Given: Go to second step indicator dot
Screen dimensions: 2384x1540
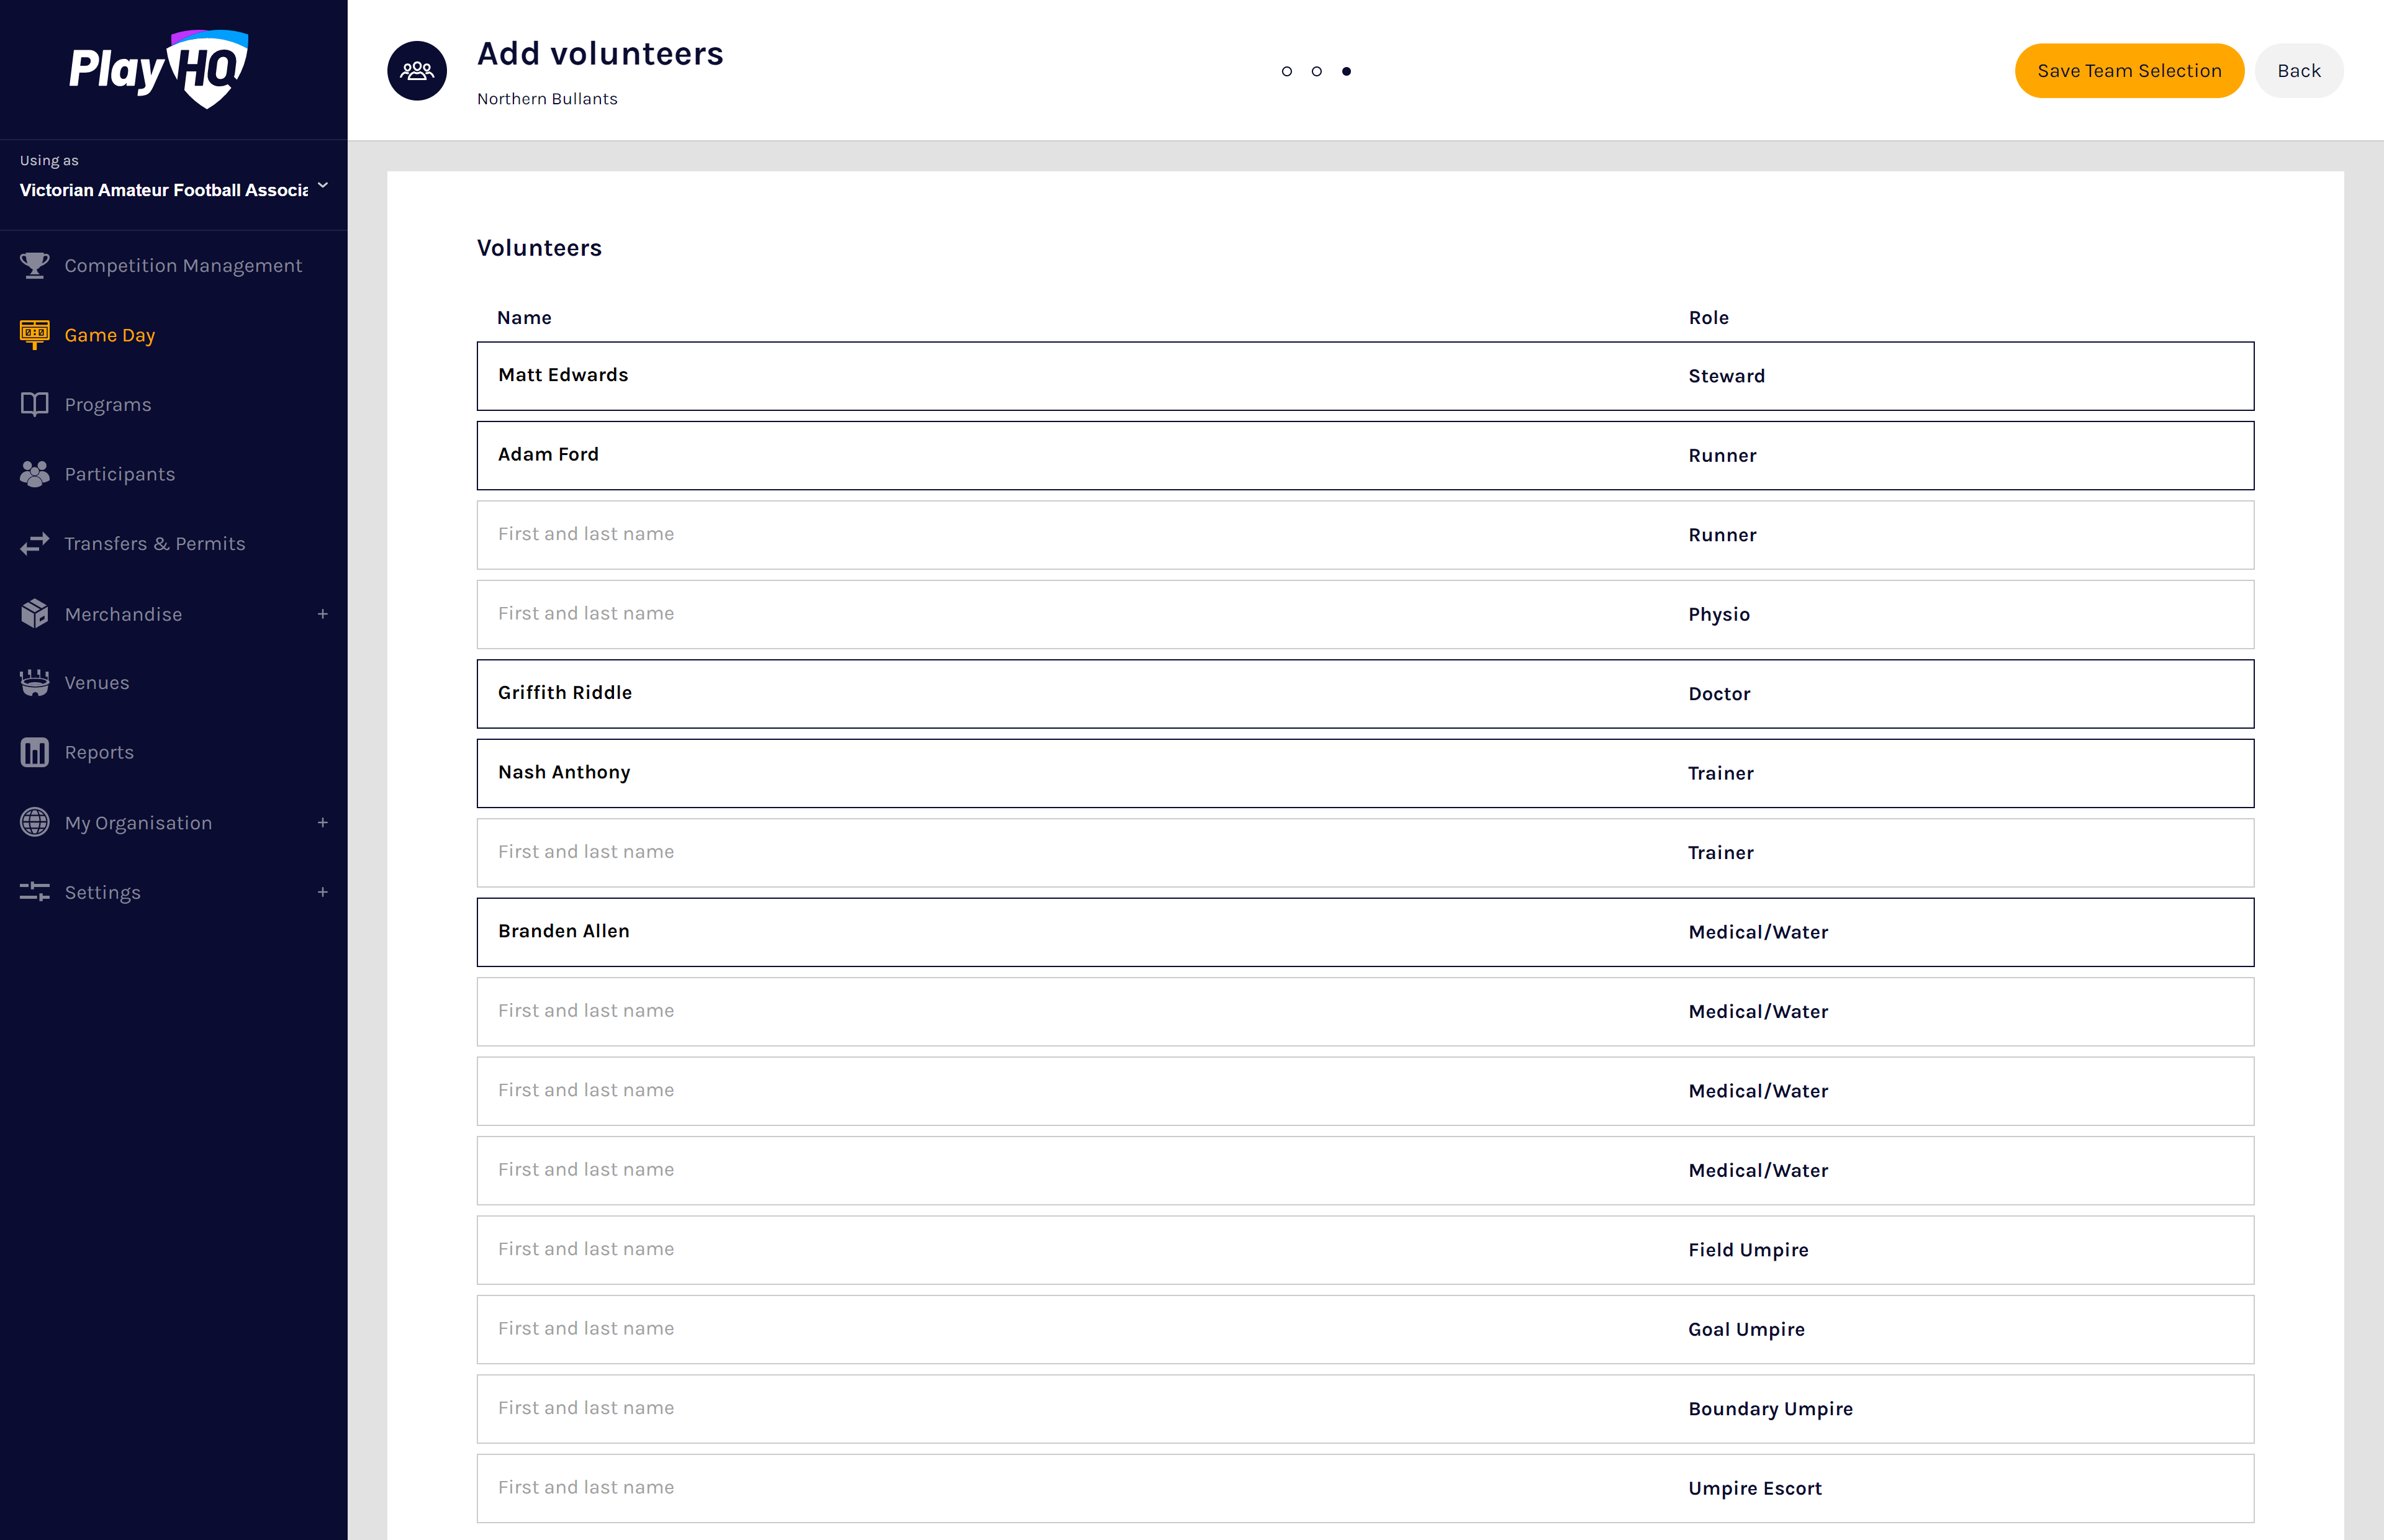Looking at the screenshot, I should pos(1317,71).
